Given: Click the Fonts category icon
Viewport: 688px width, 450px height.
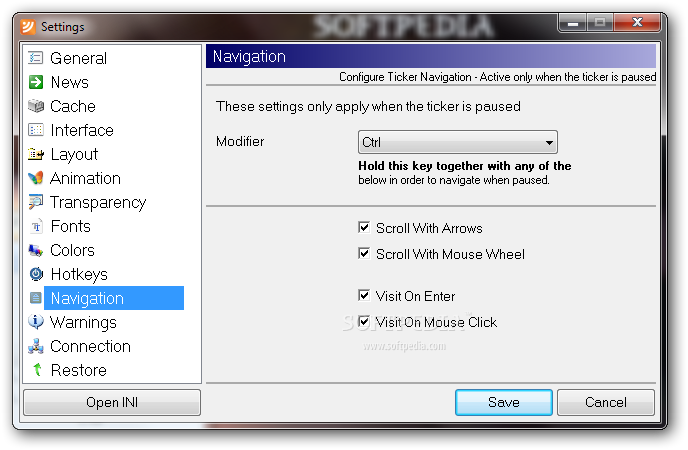Looking at the screenshot, I should click(36, 226).
